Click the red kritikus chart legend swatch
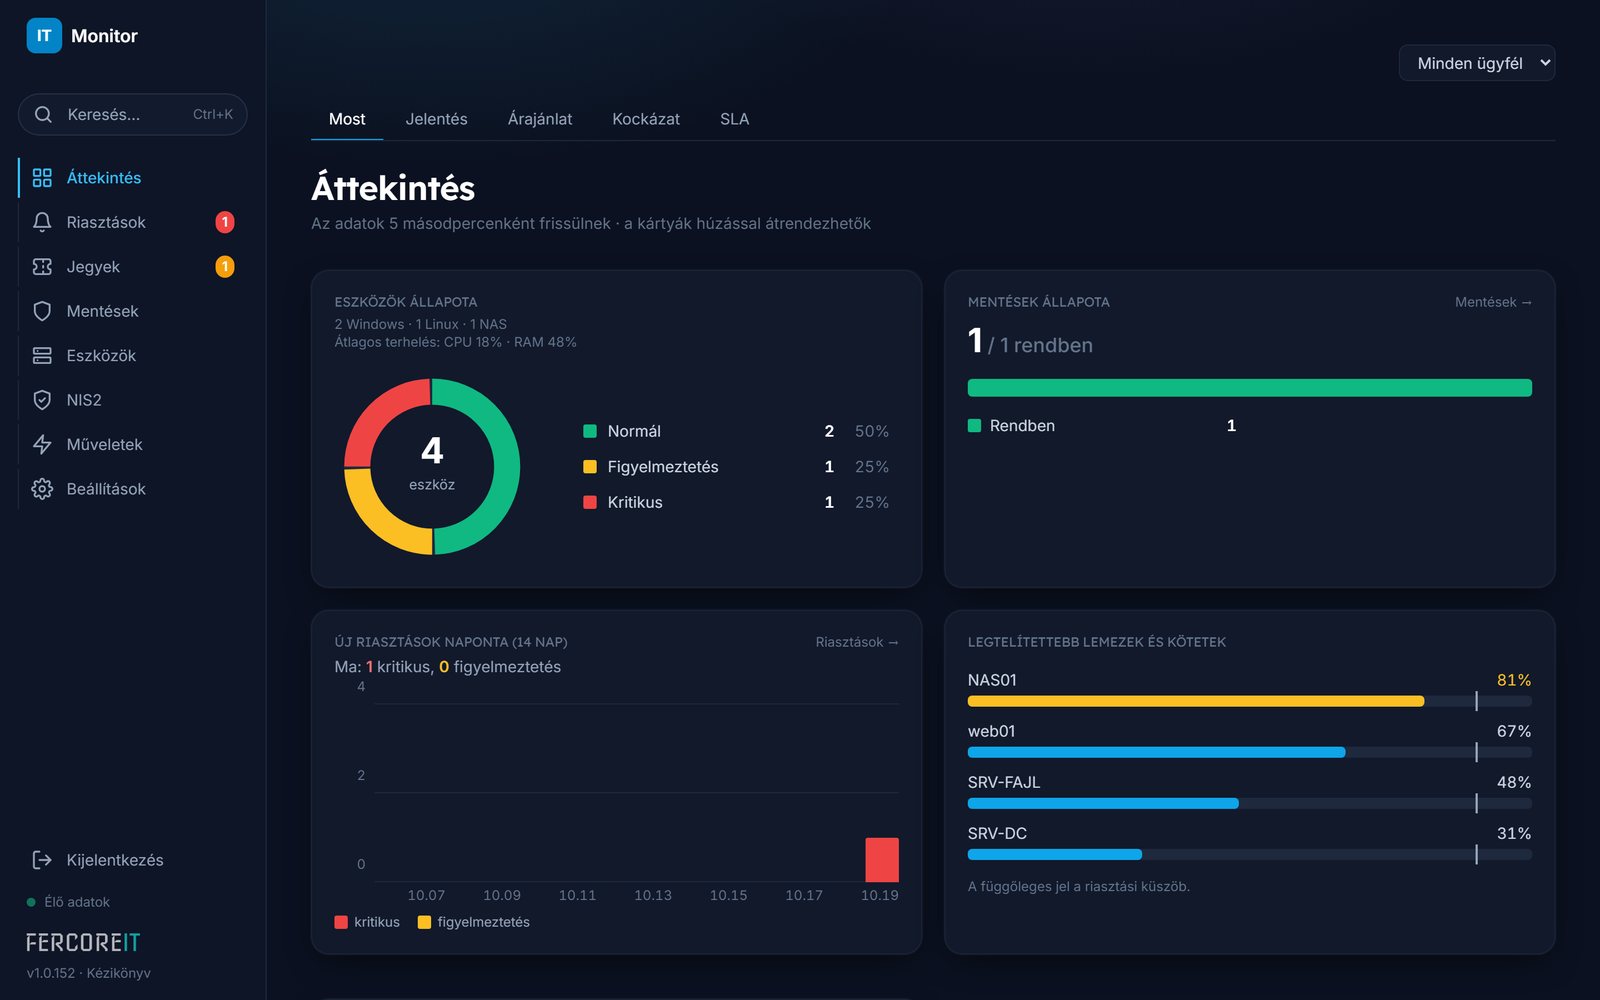 [x=341, y=922]
